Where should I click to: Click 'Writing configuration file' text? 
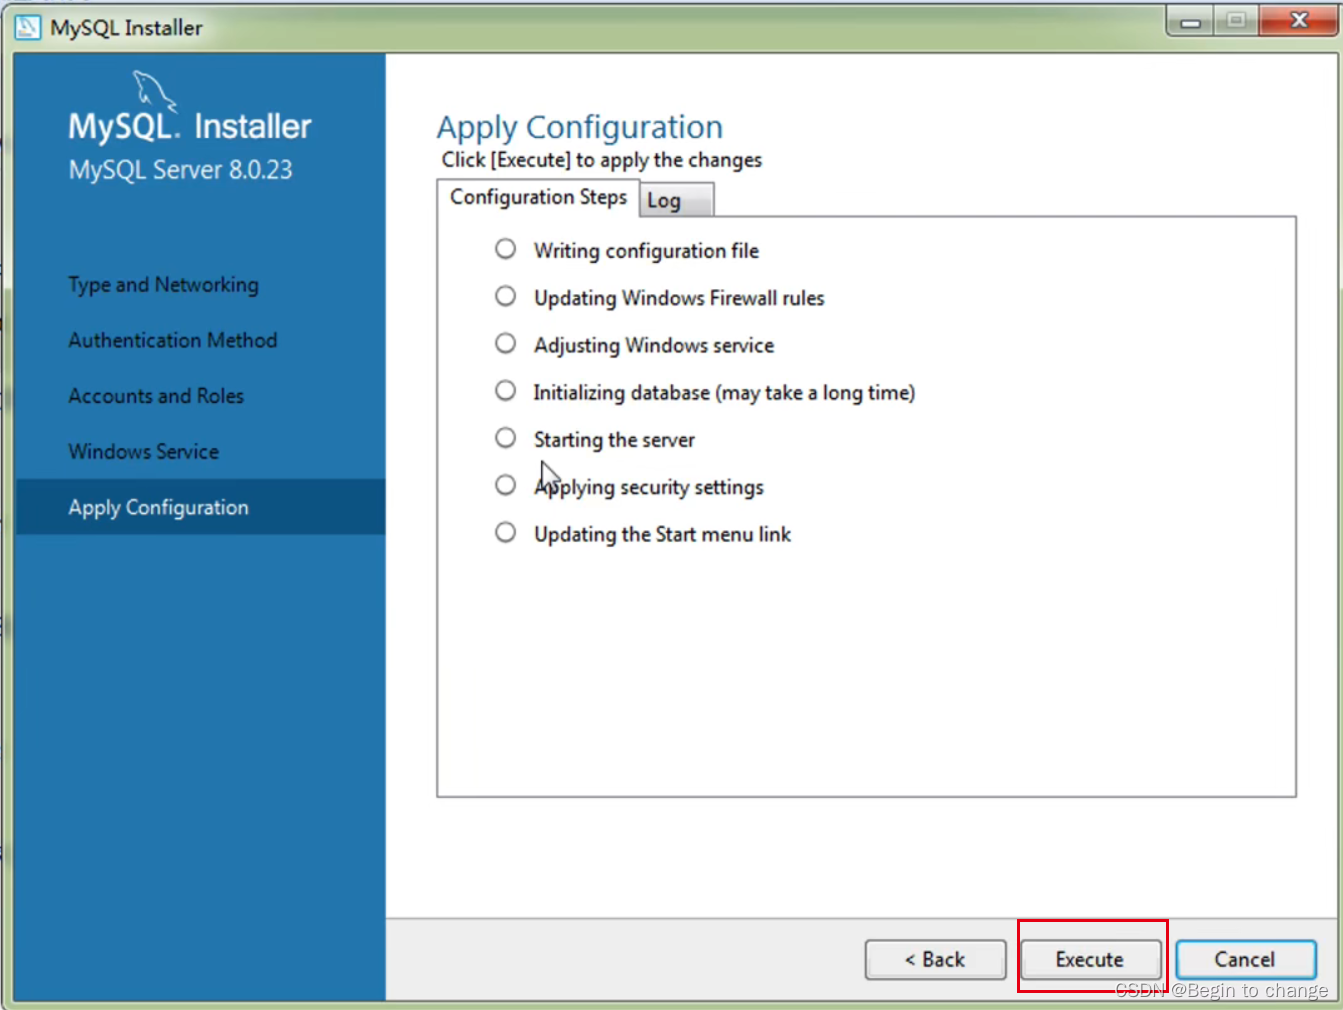coord(646,251)
